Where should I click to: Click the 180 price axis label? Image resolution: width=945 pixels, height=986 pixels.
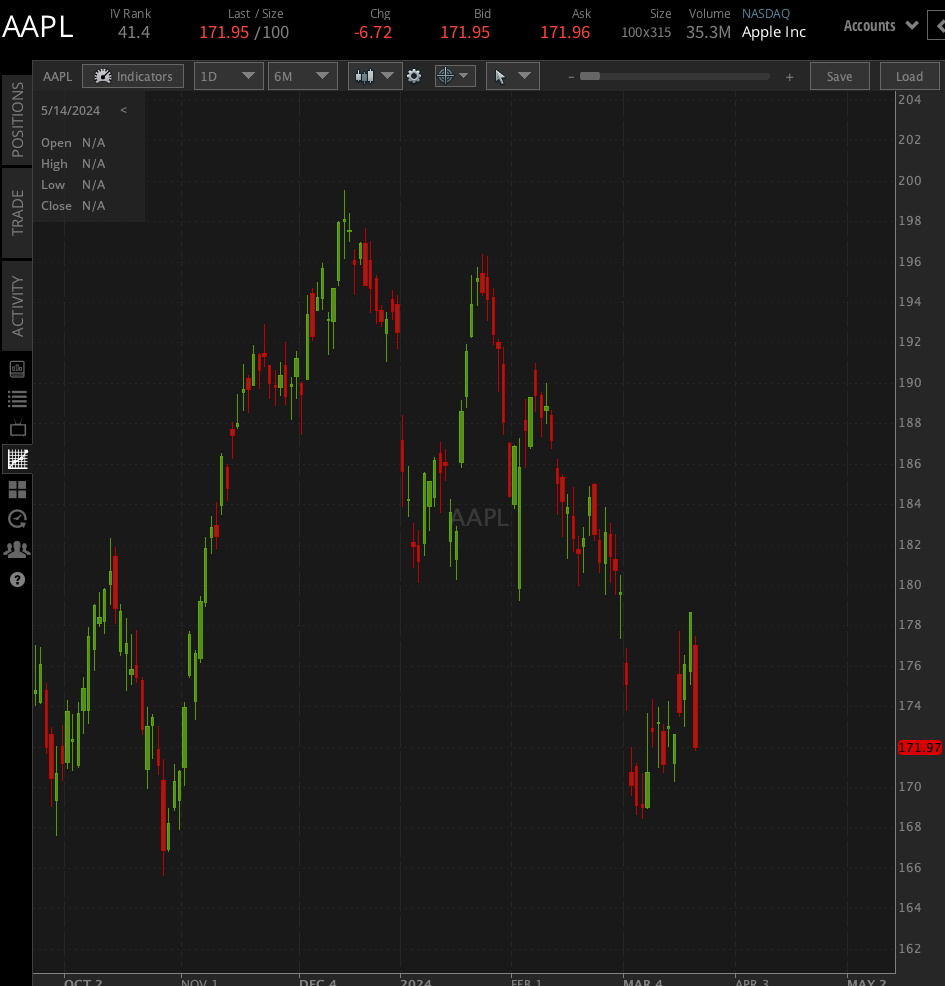(909, 585)
